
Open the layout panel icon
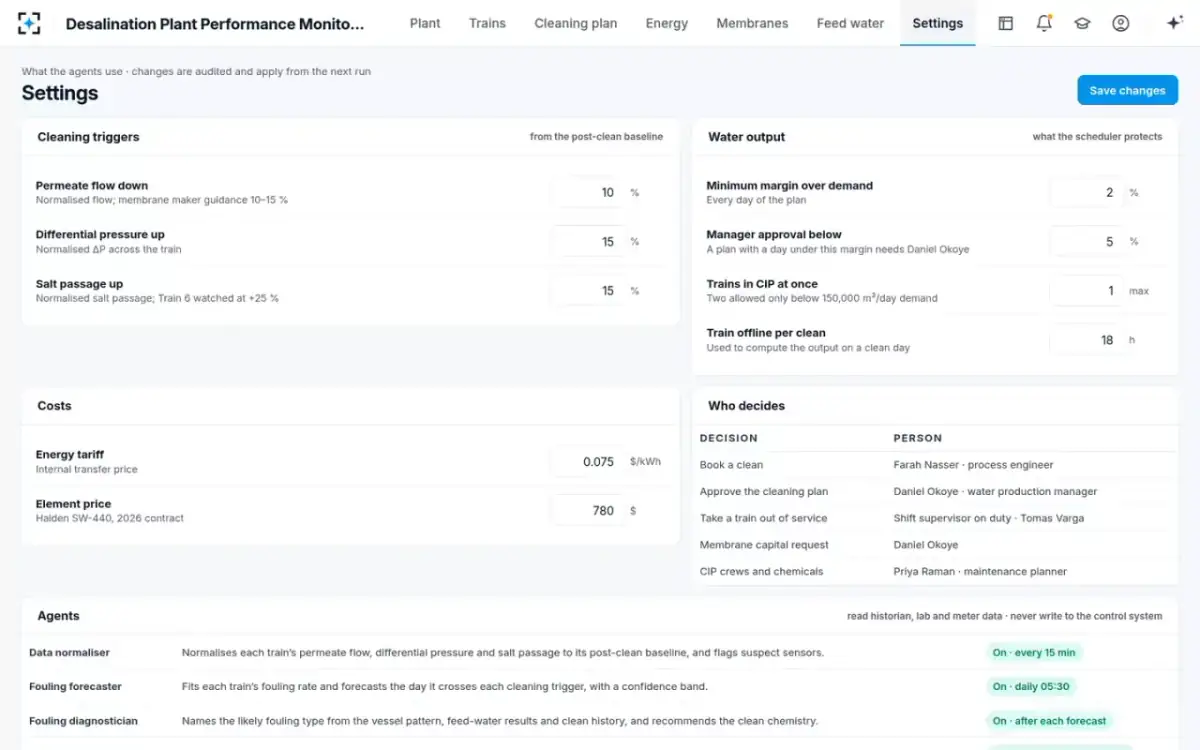coord(1006,23)
